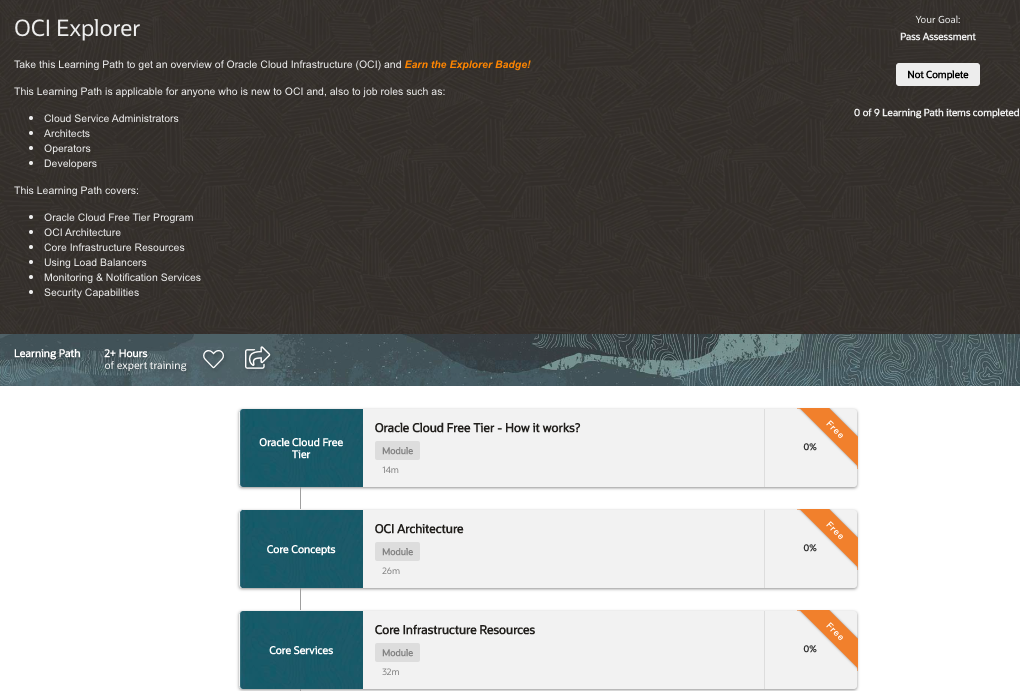Click Module tag under Core Infrastructure Resources

click(x=397, y=653)
